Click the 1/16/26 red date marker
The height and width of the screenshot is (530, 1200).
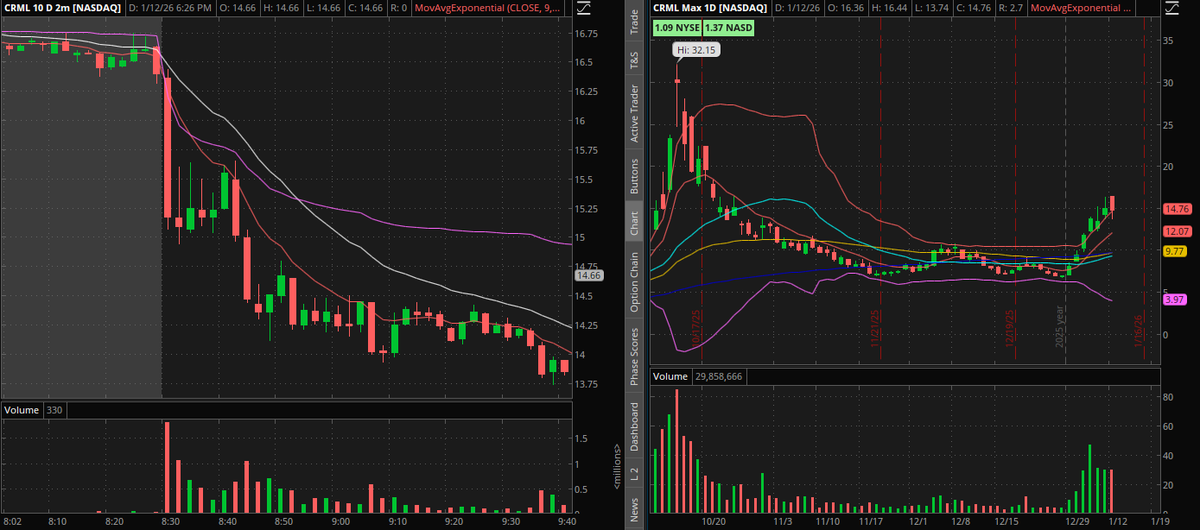[x=1139, y=329]
